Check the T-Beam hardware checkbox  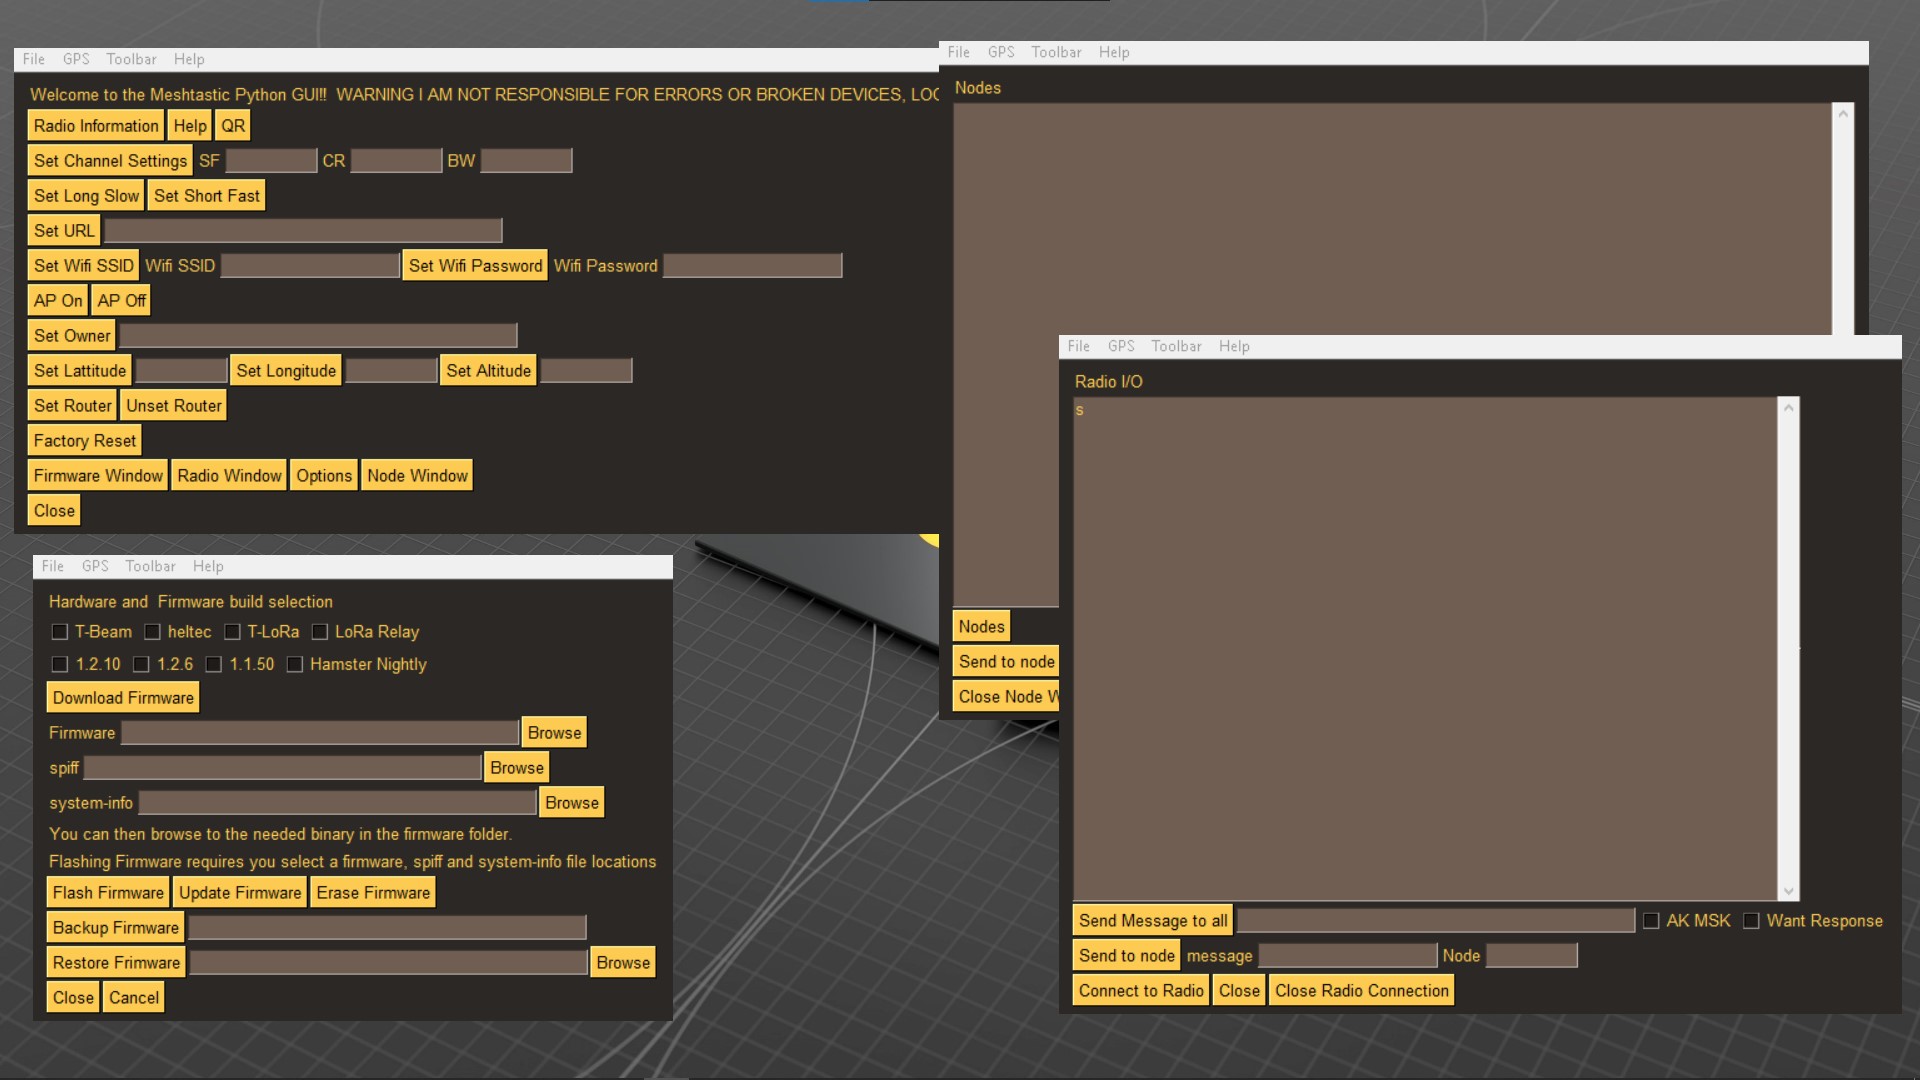pyautogui.click(x=59, y=632)
